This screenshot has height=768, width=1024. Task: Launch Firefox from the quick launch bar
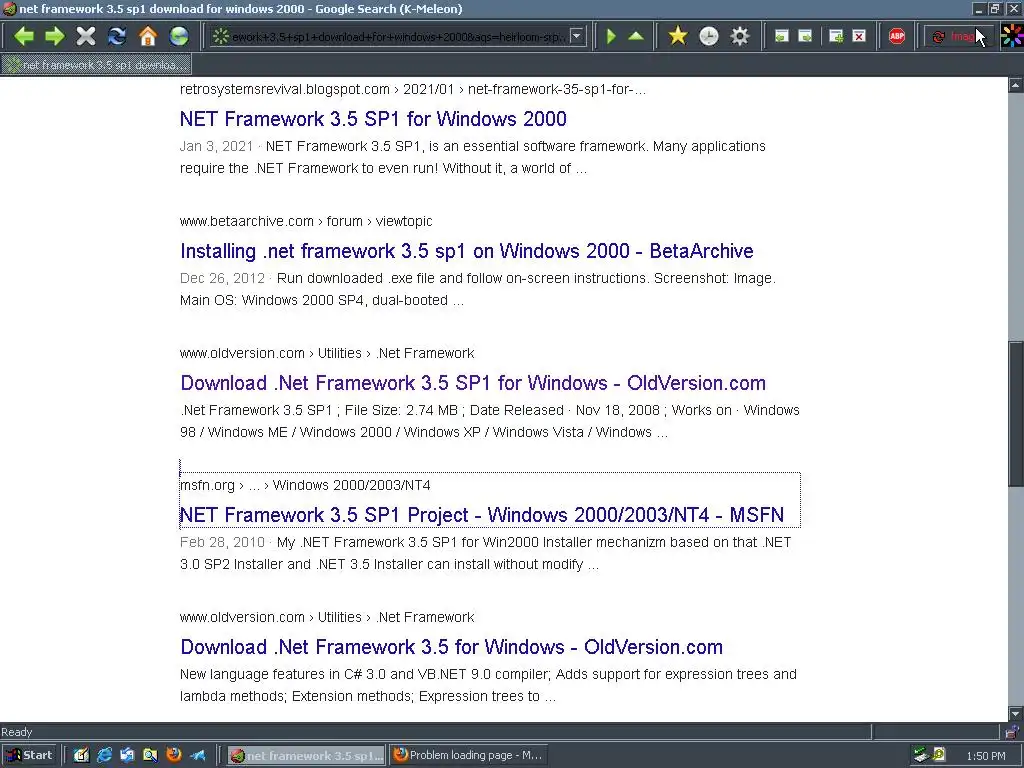(174, 756)
